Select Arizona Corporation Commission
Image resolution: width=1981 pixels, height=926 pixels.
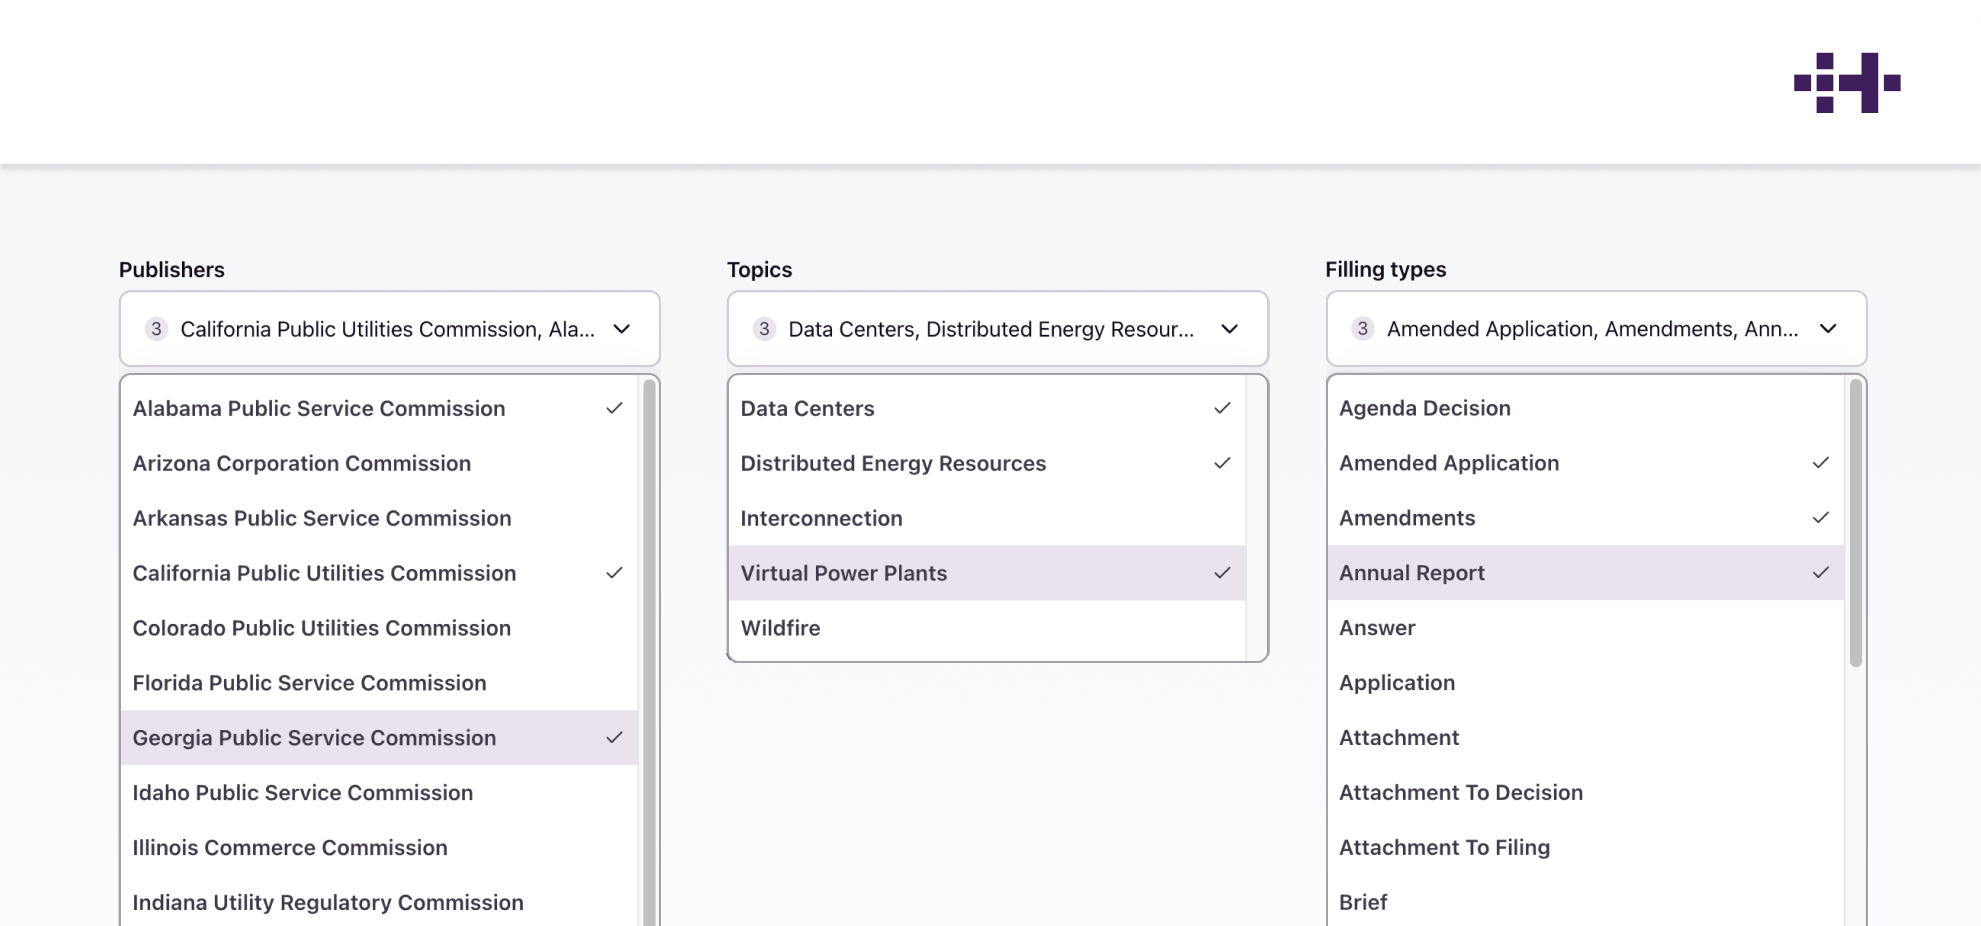point(379,463)
